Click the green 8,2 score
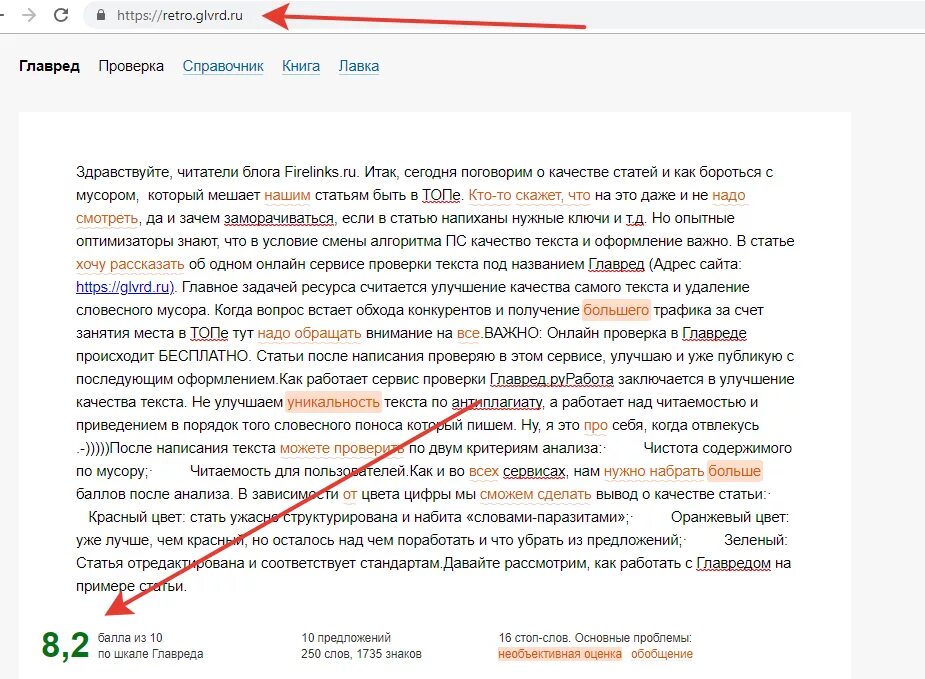Image resolution: width=925 pixels, height=679 pixels. (65, 645)
